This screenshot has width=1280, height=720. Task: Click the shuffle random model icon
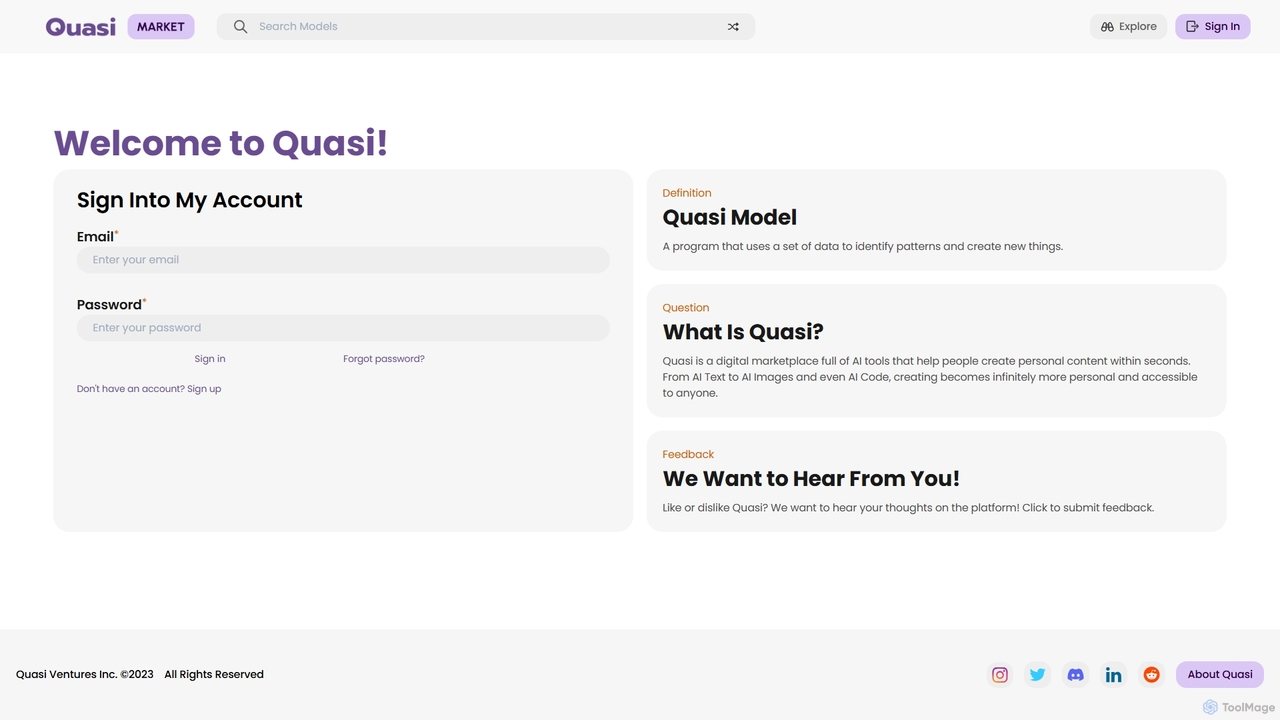pyautogui.click(x=733, y=27)
